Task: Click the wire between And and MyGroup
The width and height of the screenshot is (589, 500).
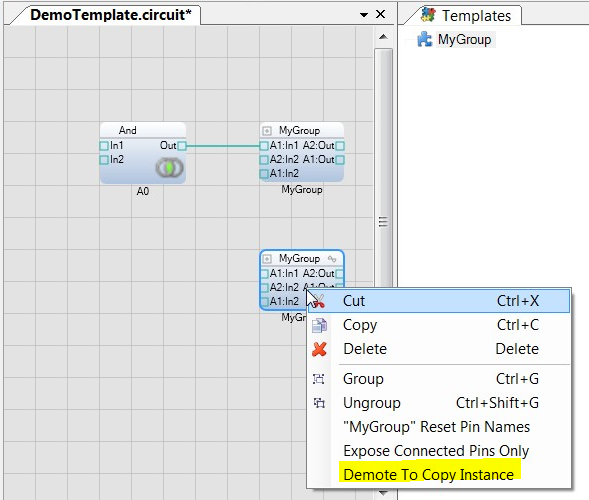Action: click(x=223, y=146)
